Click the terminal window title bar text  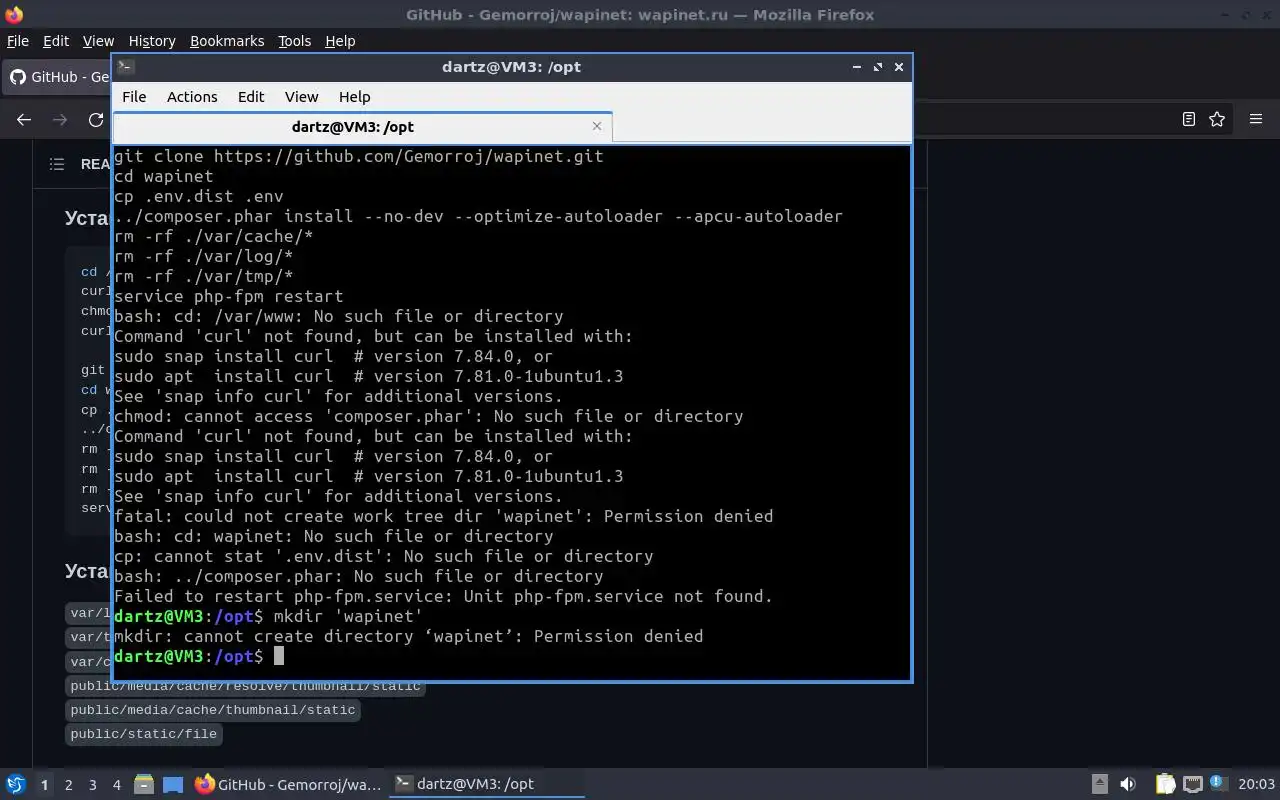511,67
